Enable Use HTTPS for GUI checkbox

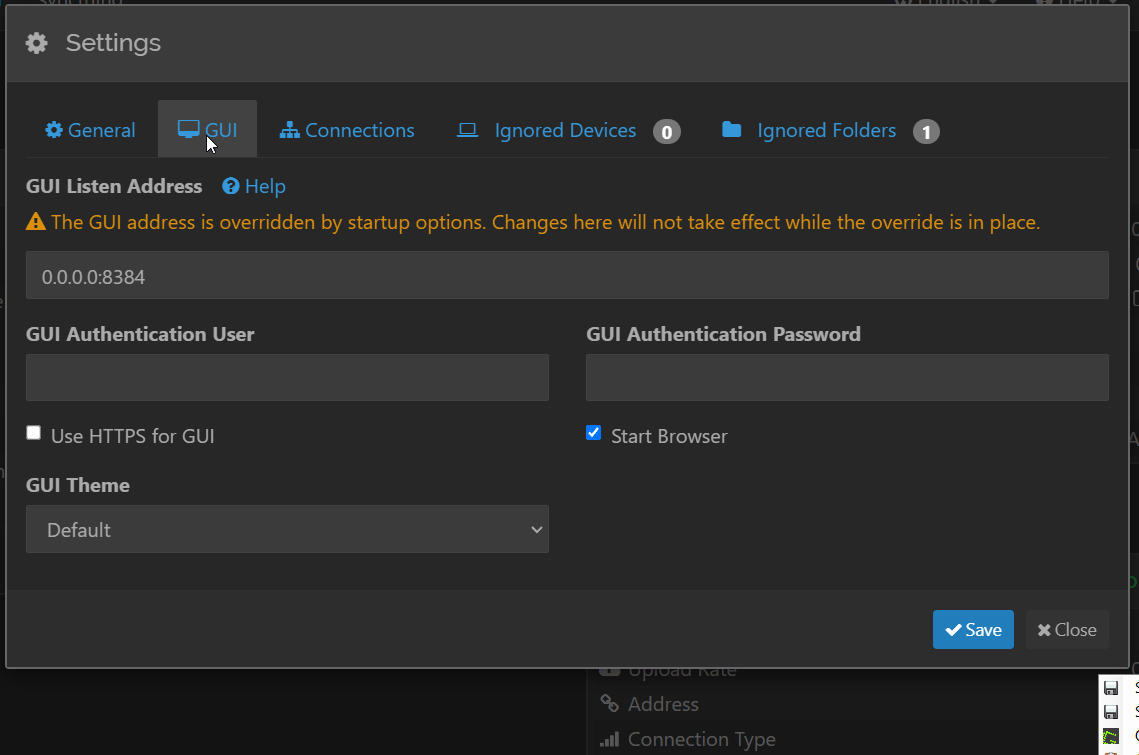tap(34, 433)
